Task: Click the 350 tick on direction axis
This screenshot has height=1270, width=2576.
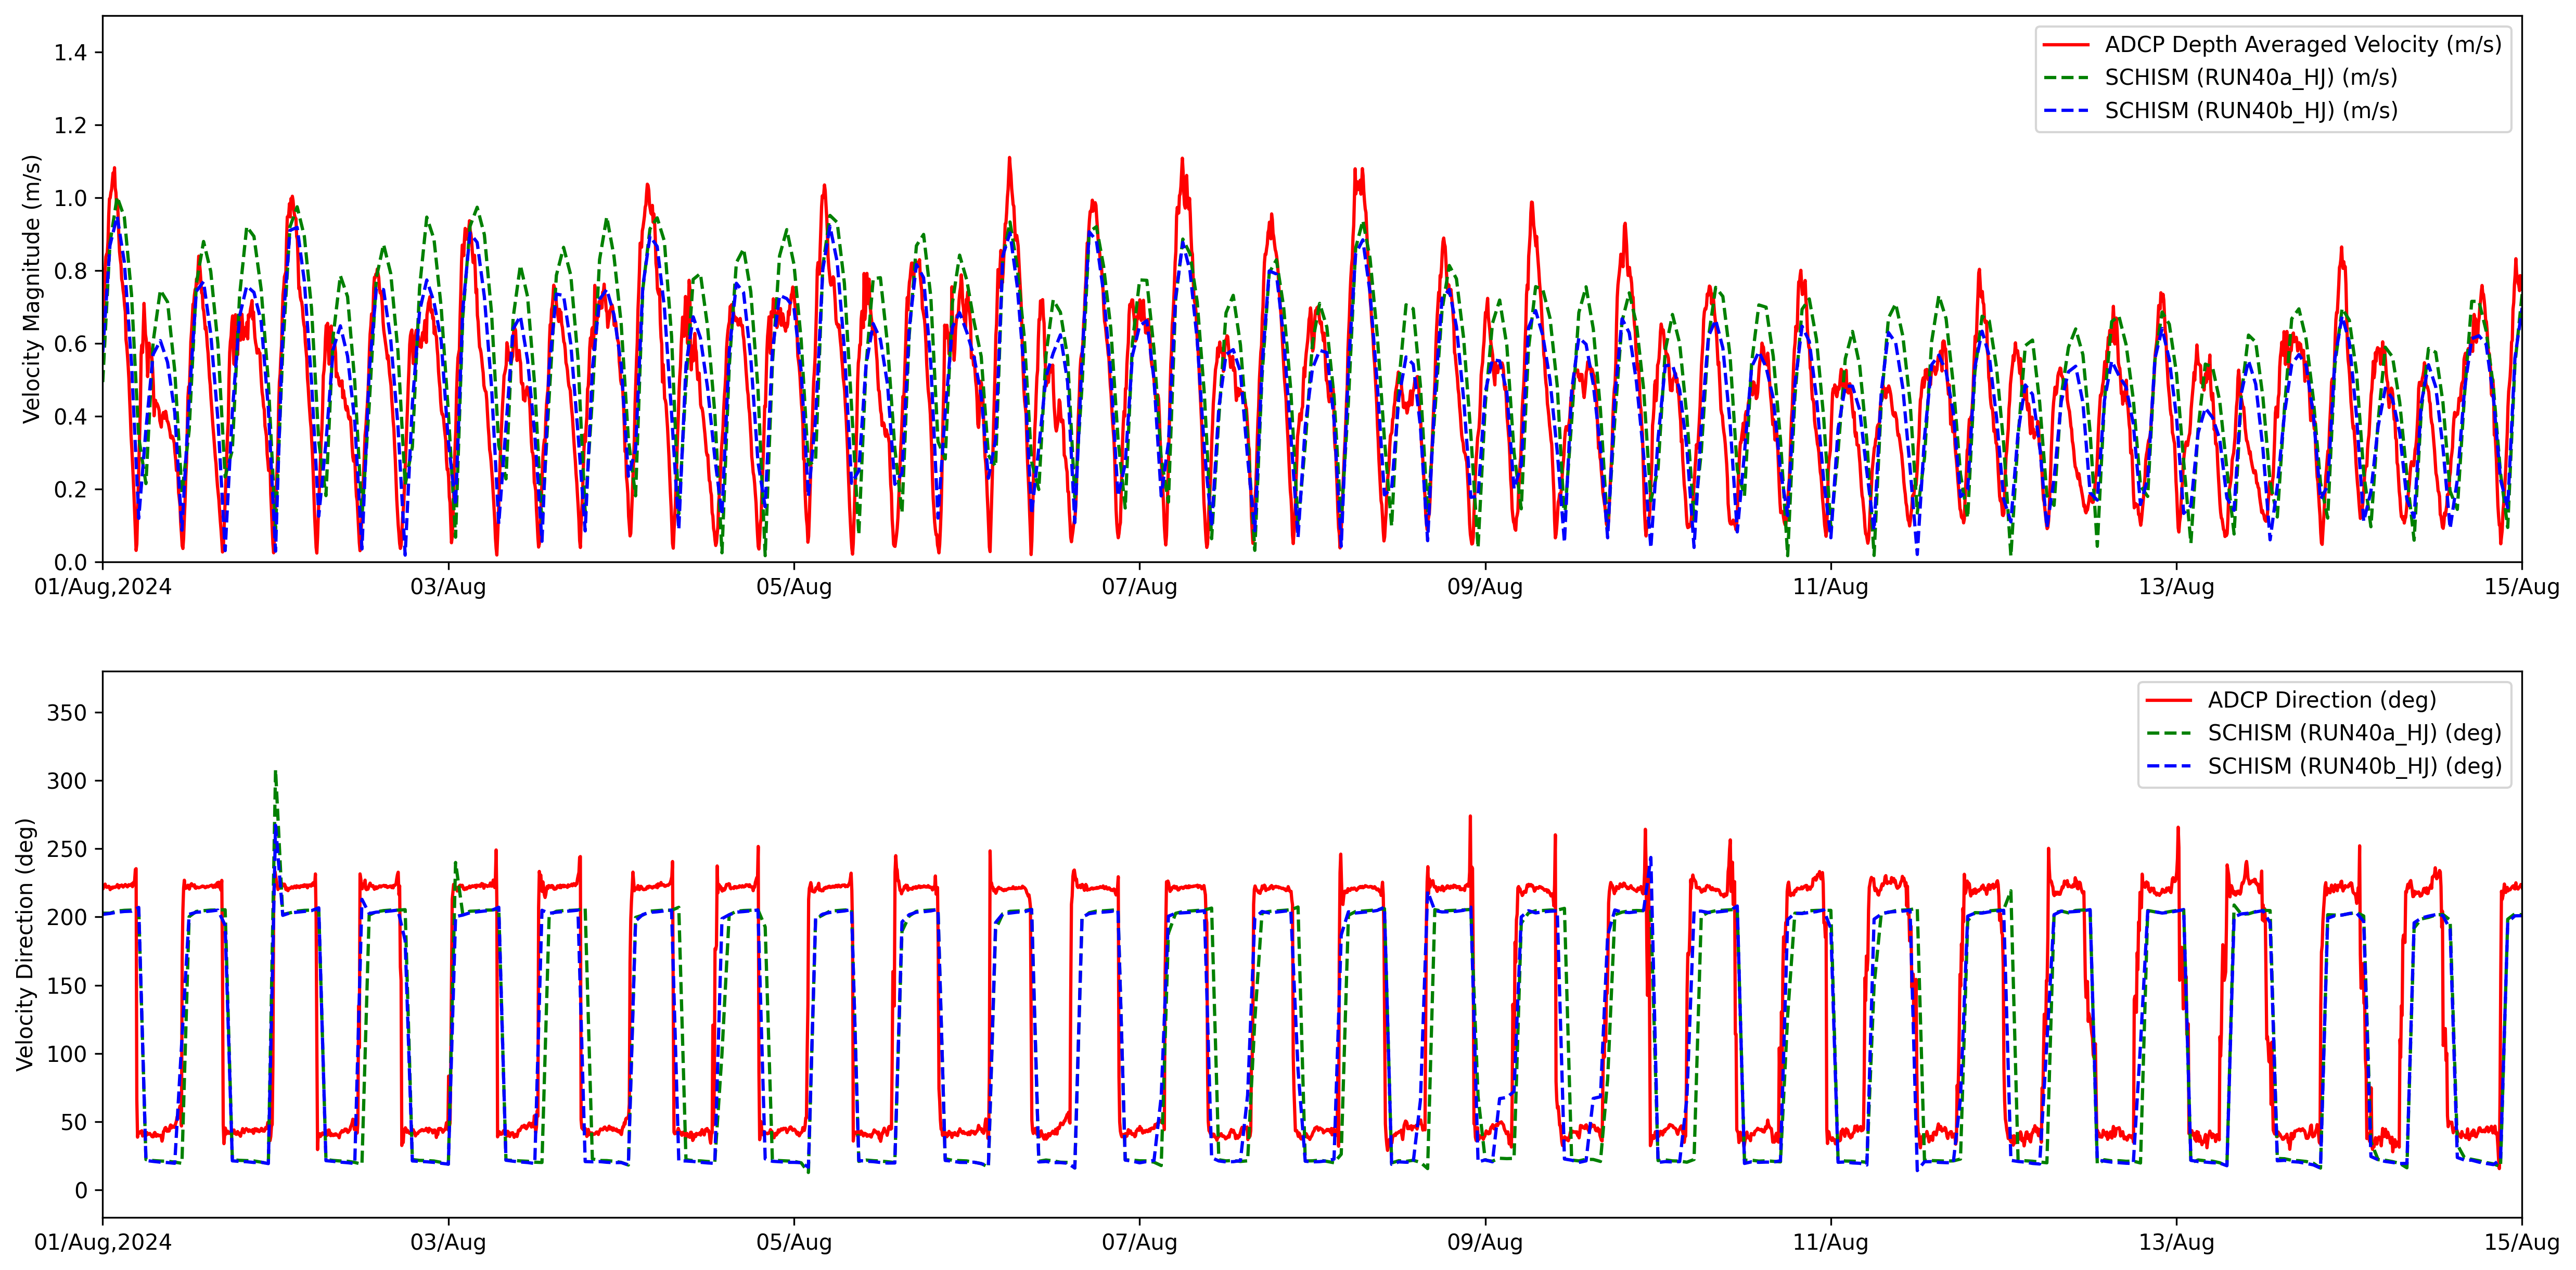Action: [67, 713]
